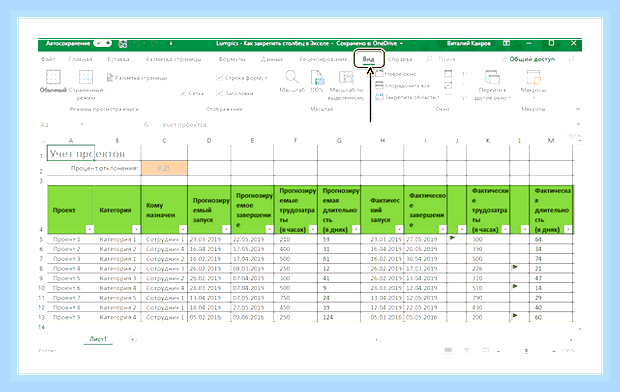This screenshot has height=392, width=620.
Task: Select the orange cell with 0,25
Action: (x=164, y=168)
